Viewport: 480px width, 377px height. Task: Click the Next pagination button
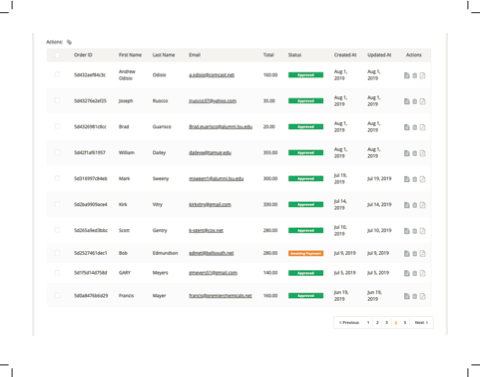pos(421,323)
